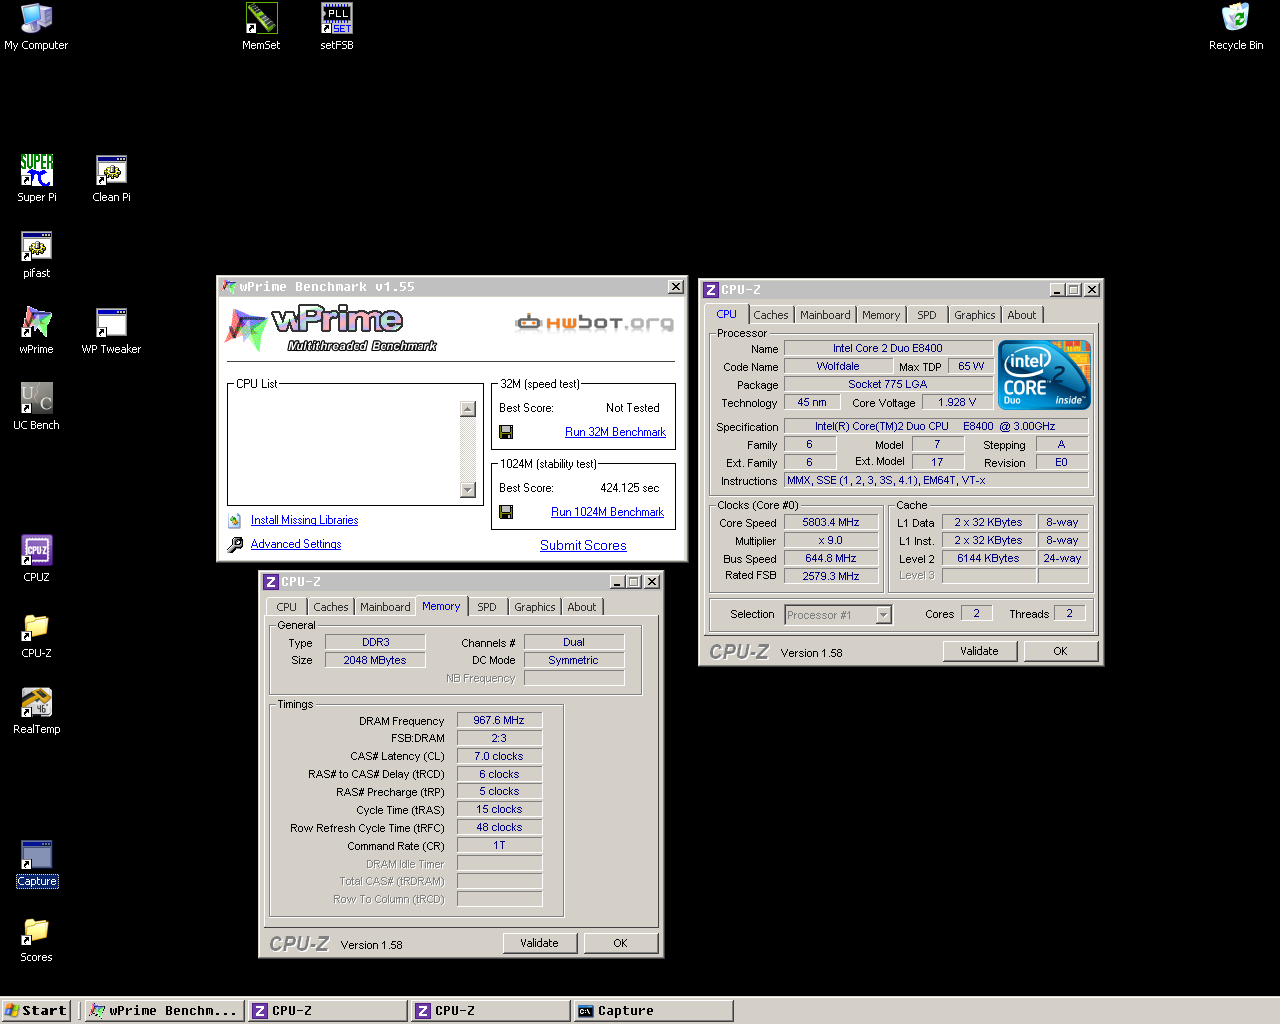
Task: Click the memory Size value 2048 MBytes
Action: (376, 660)
